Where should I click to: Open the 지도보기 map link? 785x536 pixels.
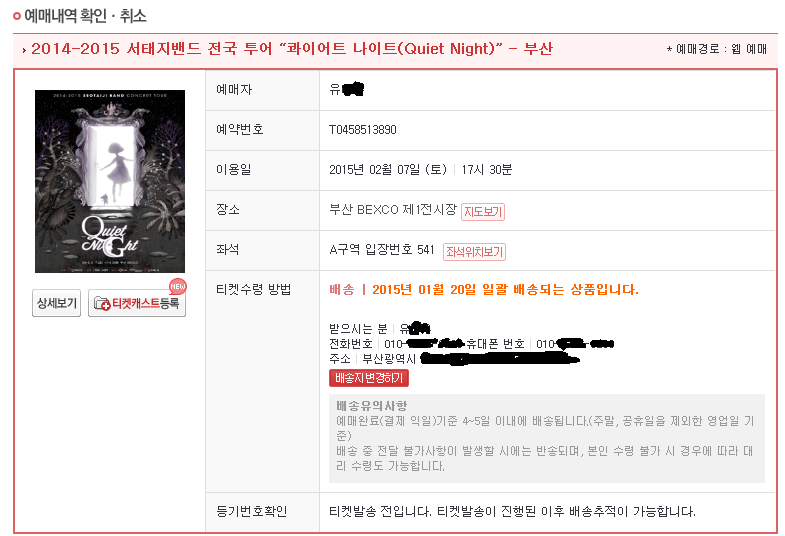[483, 212]
